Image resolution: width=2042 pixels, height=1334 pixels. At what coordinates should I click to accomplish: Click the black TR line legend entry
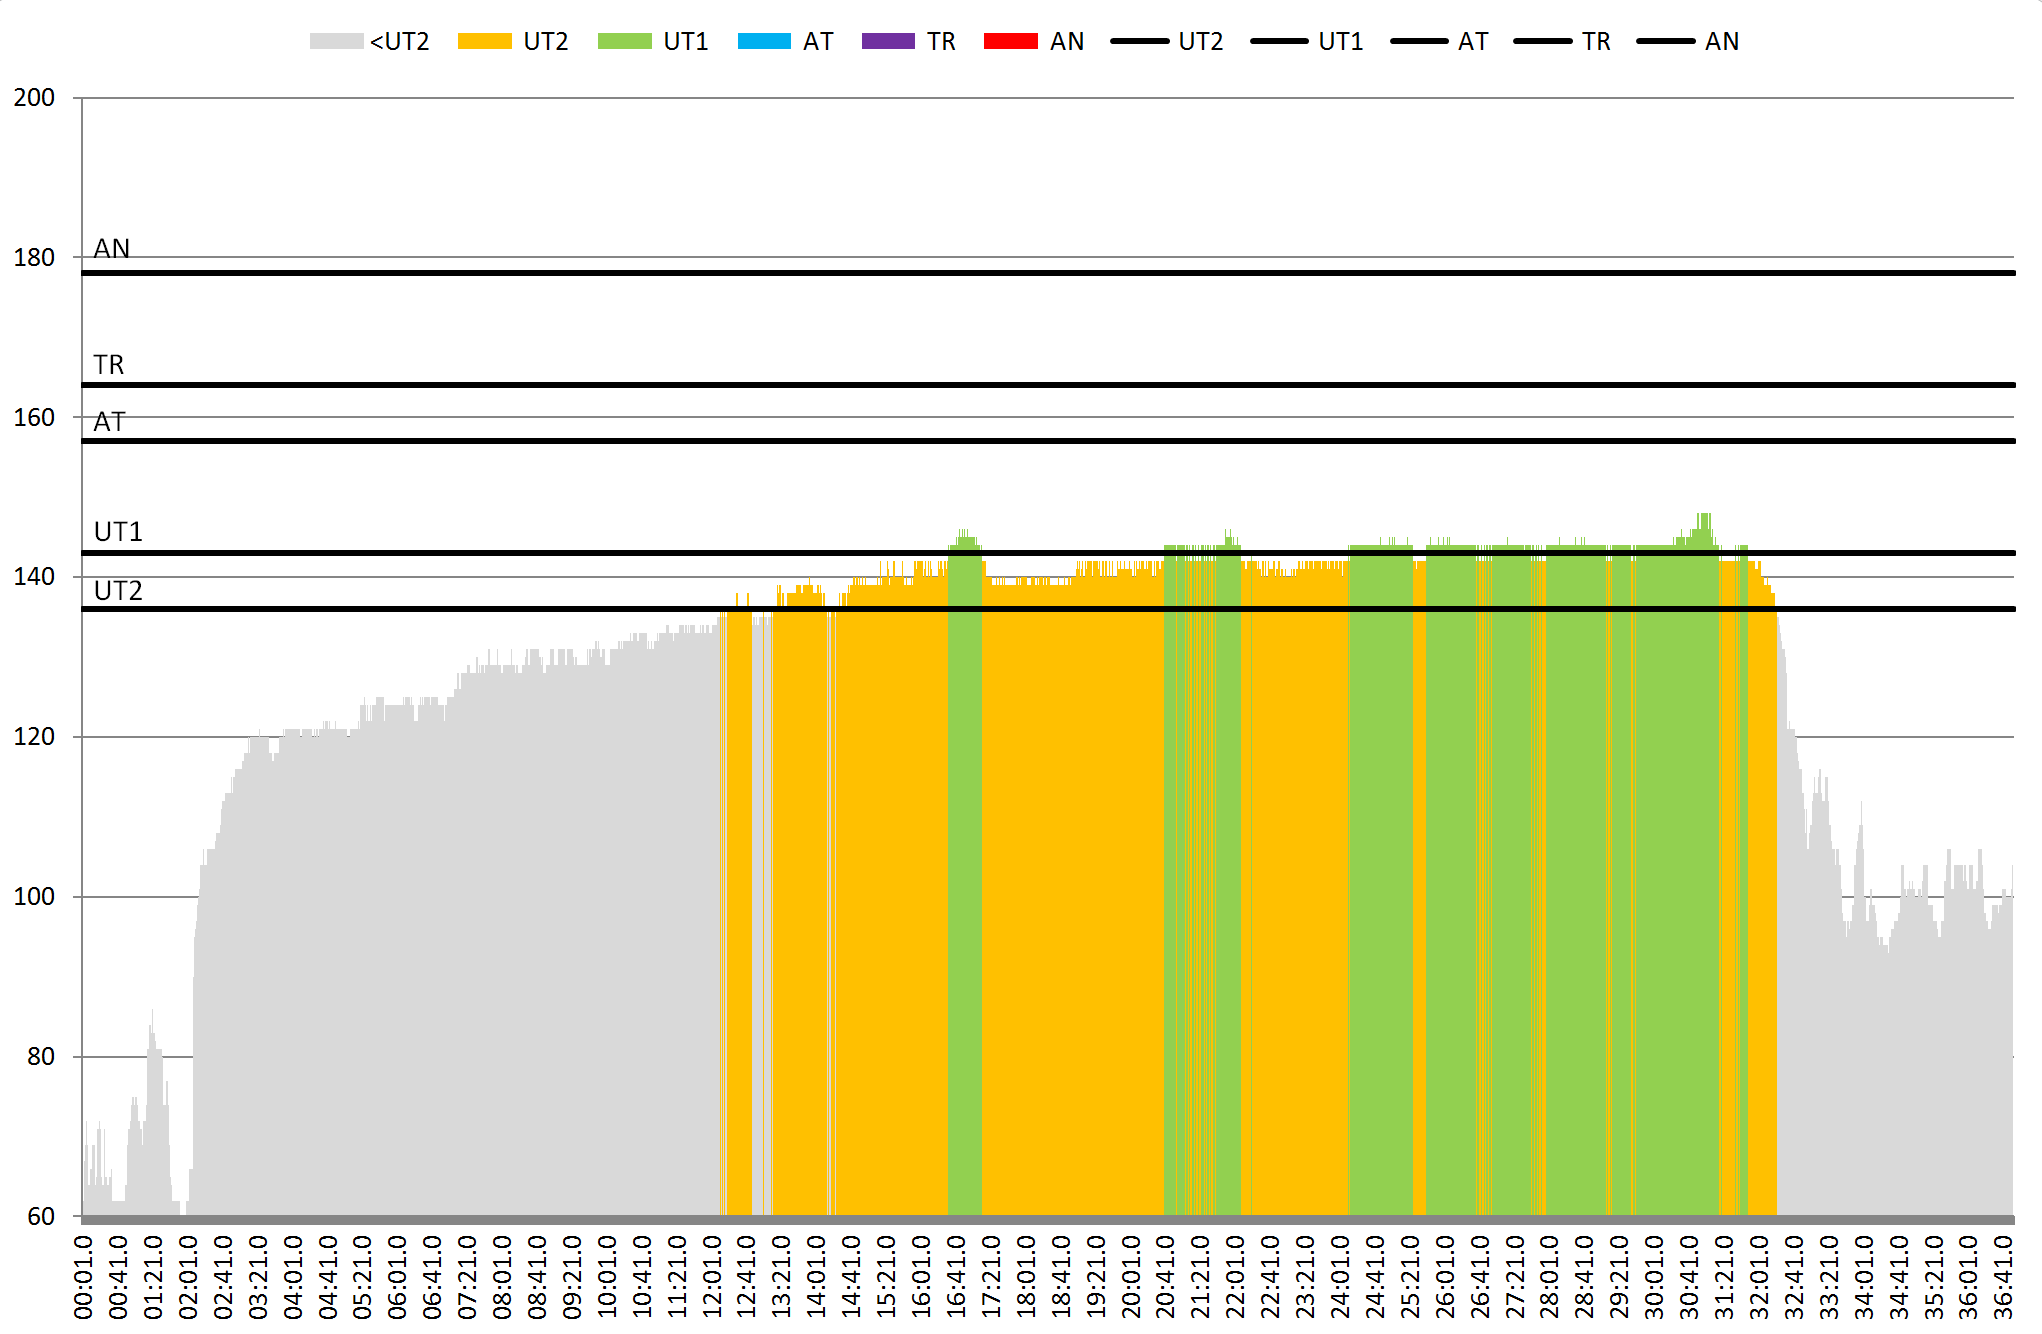(1543, 41)
